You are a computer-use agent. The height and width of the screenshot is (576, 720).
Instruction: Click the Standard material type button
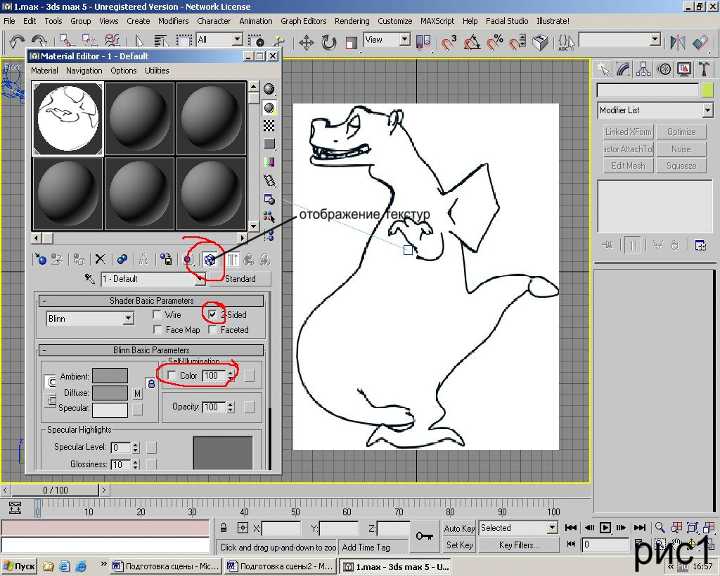click(x=240, y=279)
